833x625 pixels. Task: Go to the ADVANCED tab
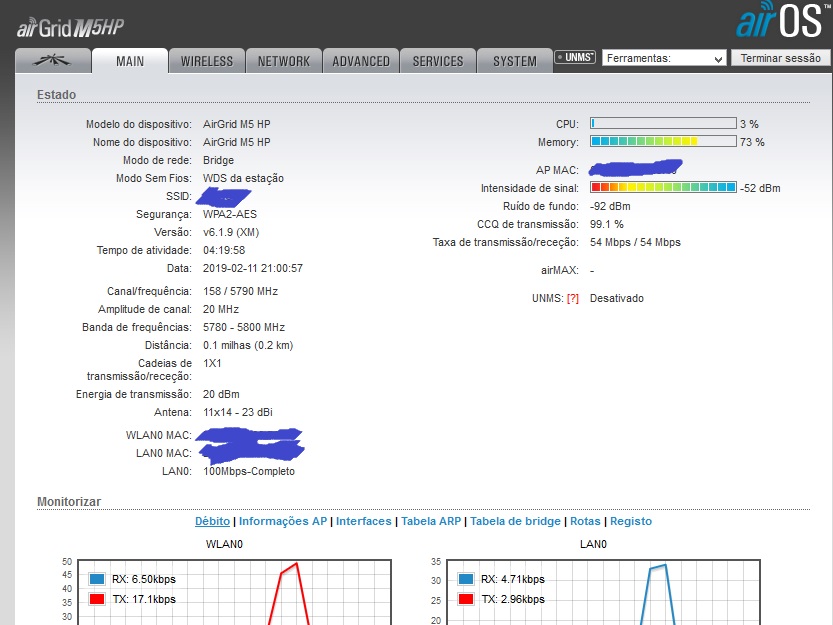click(361, 61)
